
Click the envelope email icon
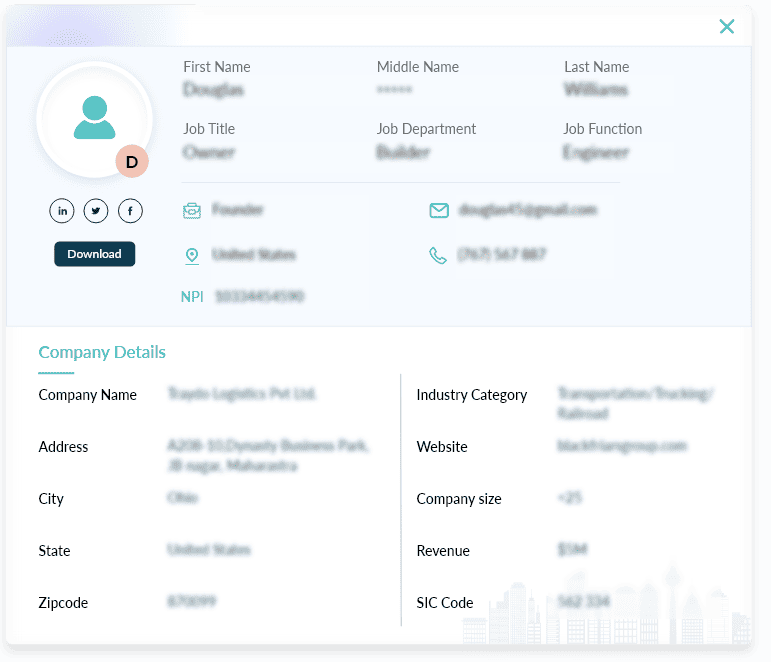click(439, 210)
